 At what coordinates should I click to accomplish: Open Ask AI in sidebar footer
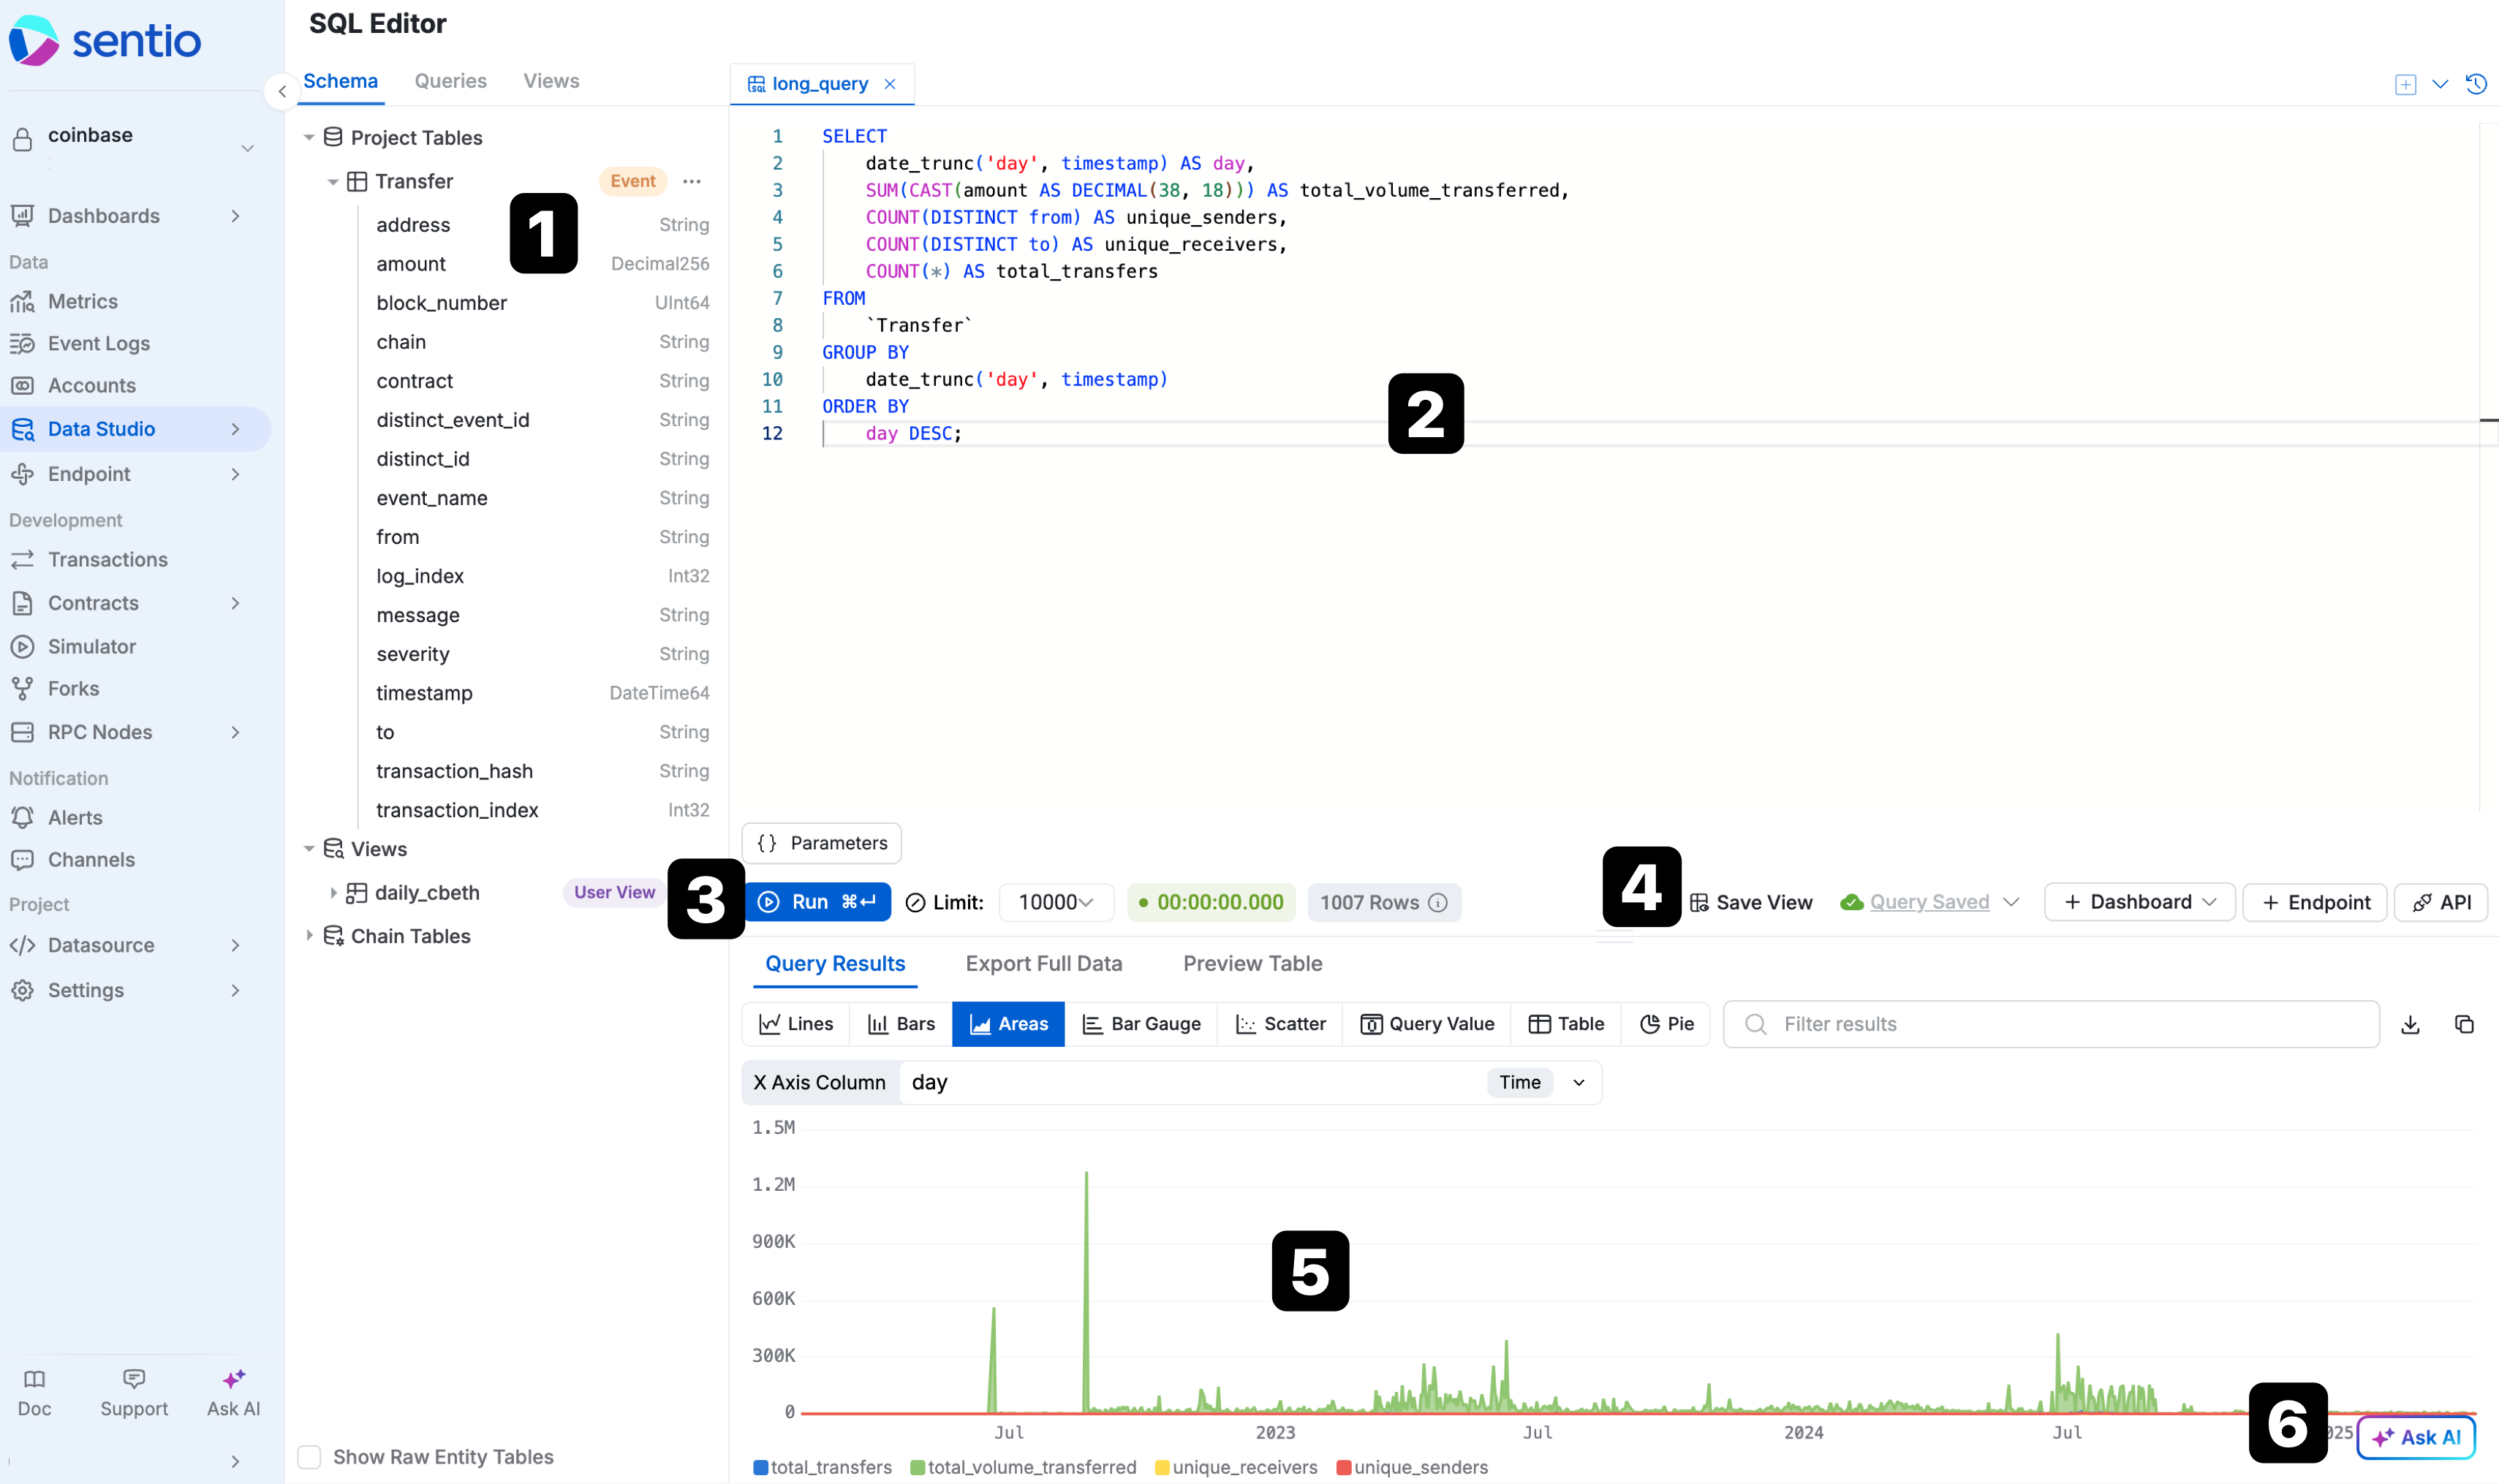233,1392
